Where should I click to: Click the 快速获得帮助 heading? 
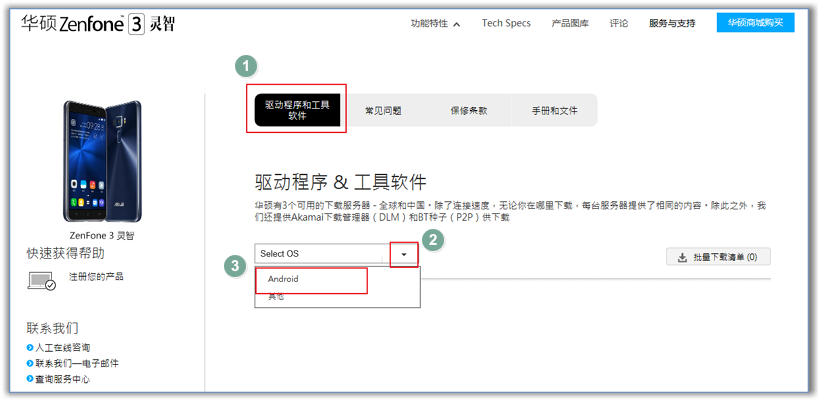[x=66, y=253]
